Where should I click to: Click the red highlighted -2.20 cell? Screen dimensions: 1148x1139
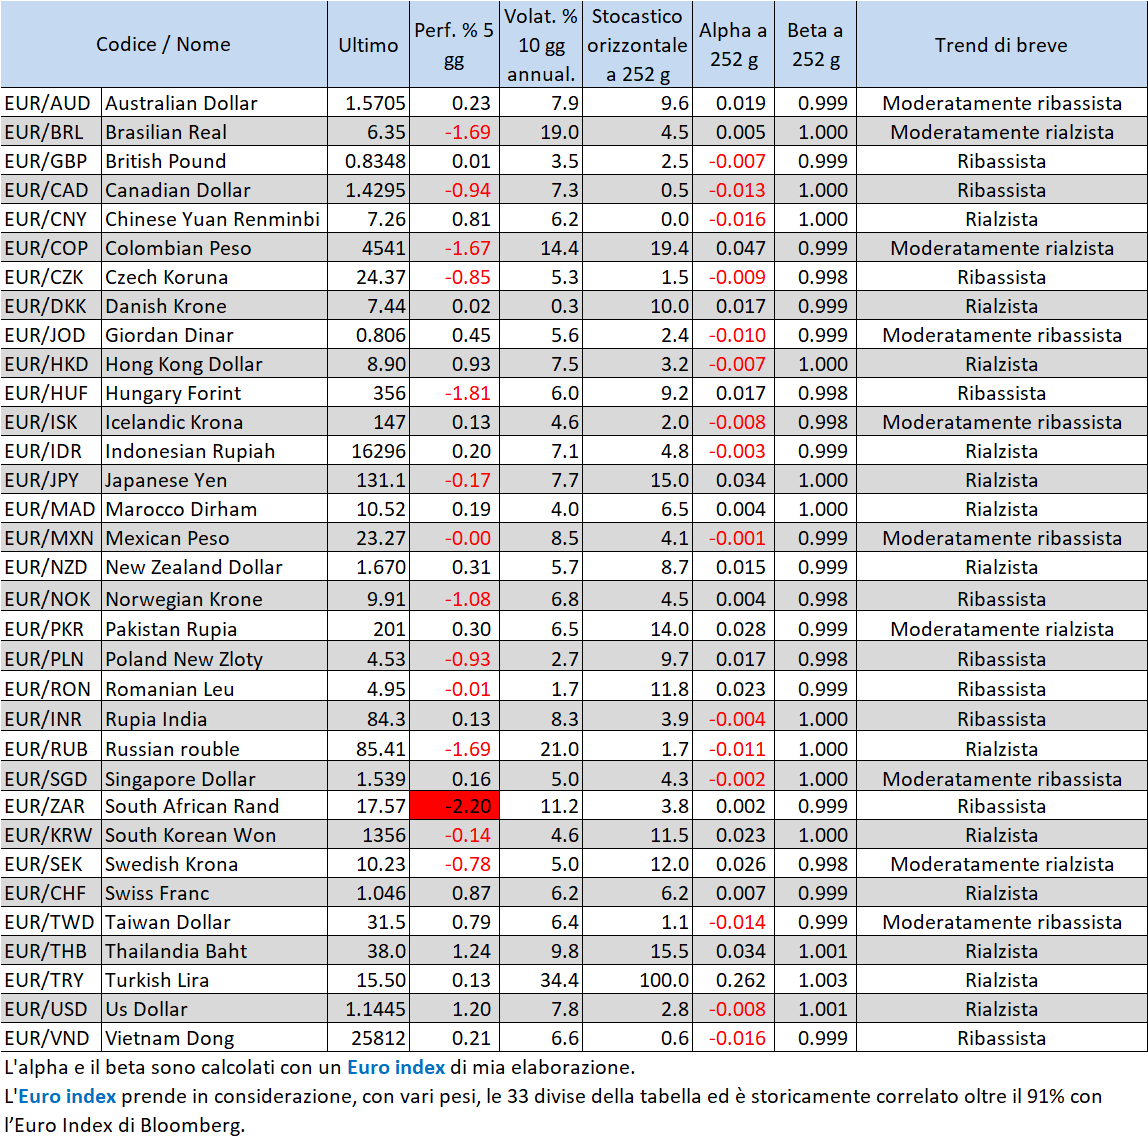click(454, 805)
